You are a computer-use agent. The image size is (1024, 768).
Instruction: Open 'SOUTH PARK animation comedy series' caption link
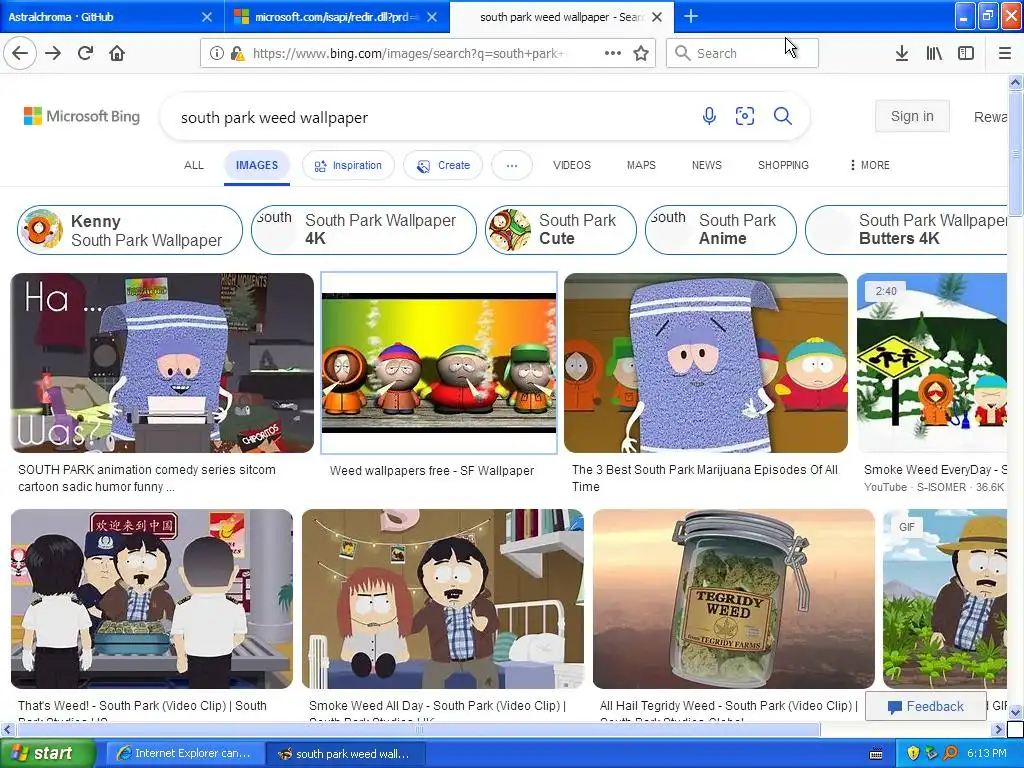147,478
